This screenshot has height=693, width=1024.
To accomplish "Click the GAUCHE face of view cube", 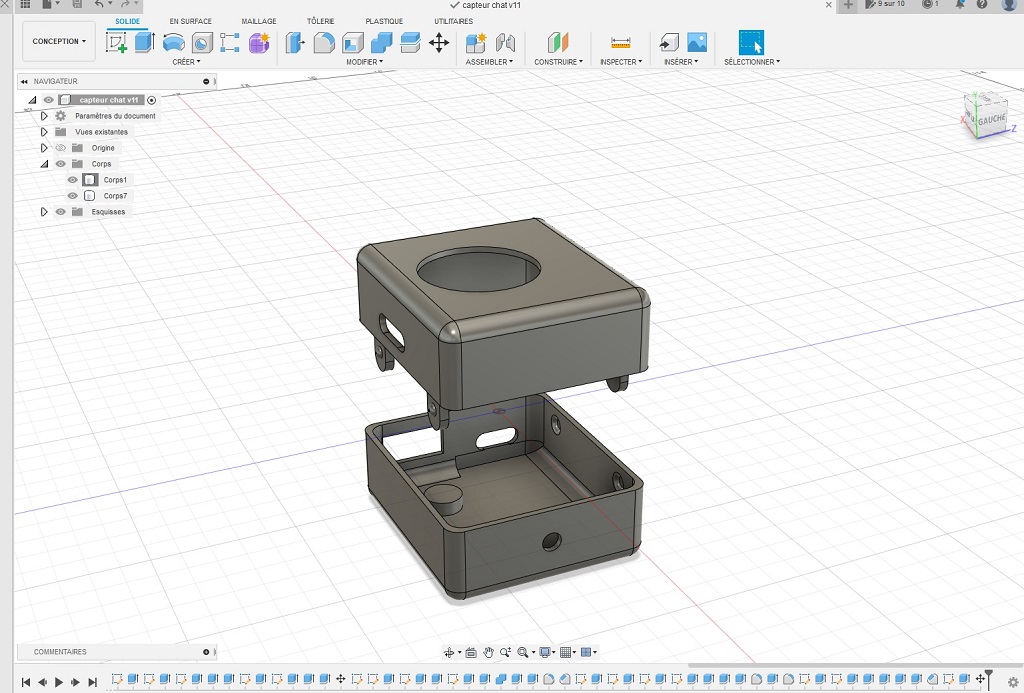I will click(x=989, y=119).
